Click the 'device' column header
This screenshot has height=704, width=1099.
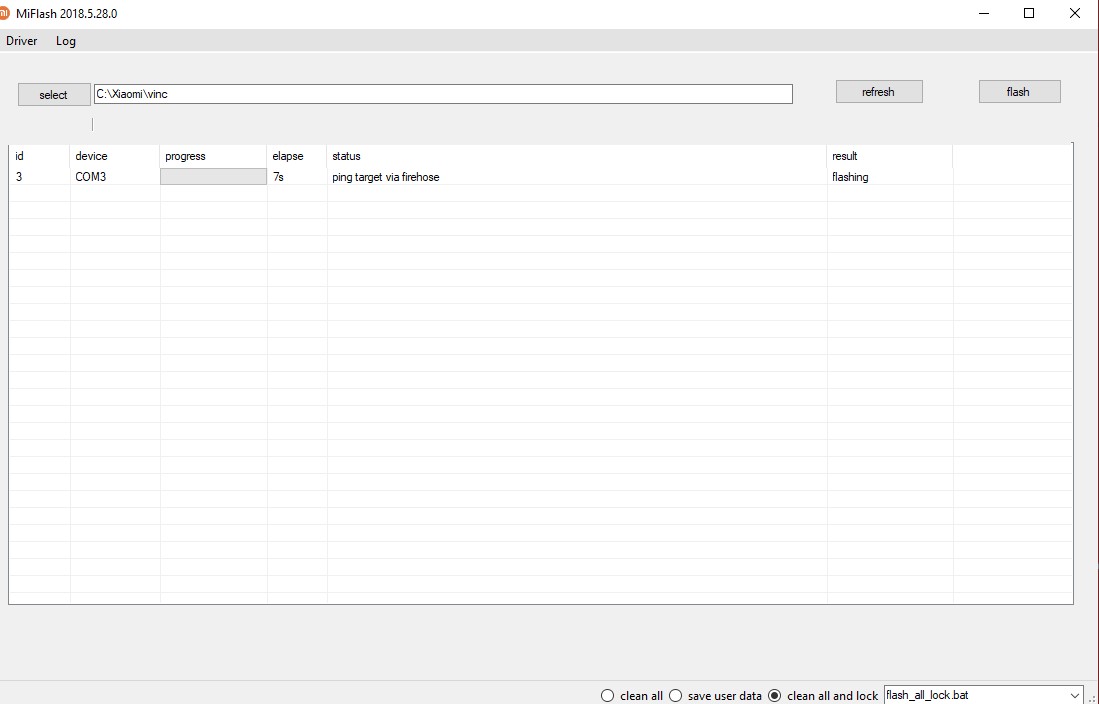click(x=115, y=156)
